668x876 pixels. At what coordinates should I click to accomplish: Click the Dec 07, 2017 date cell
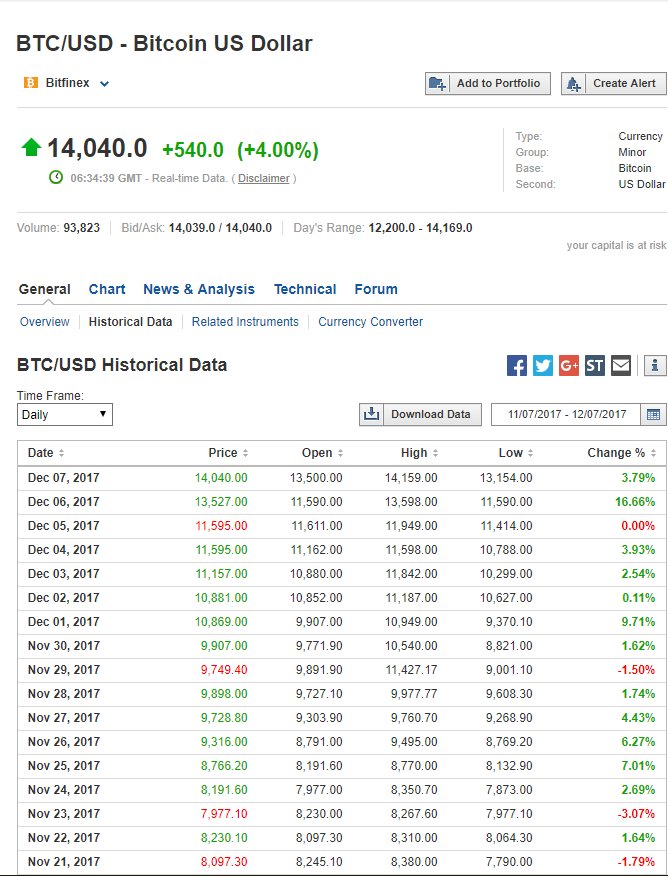pyautogui.click(x=64, y=478)
